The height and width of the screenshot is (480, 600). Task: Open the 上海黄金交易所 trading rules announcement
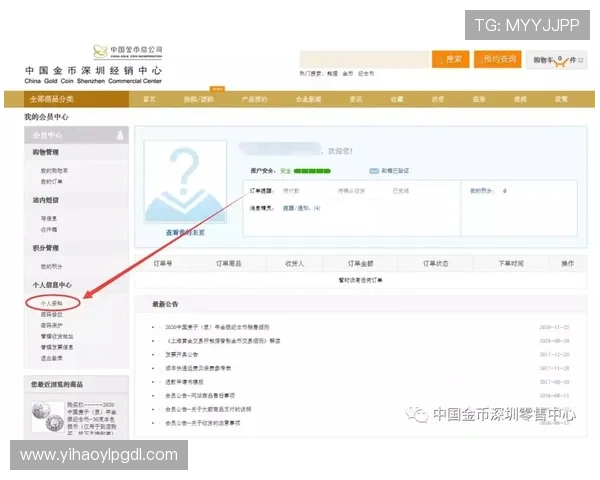point(223,341)
